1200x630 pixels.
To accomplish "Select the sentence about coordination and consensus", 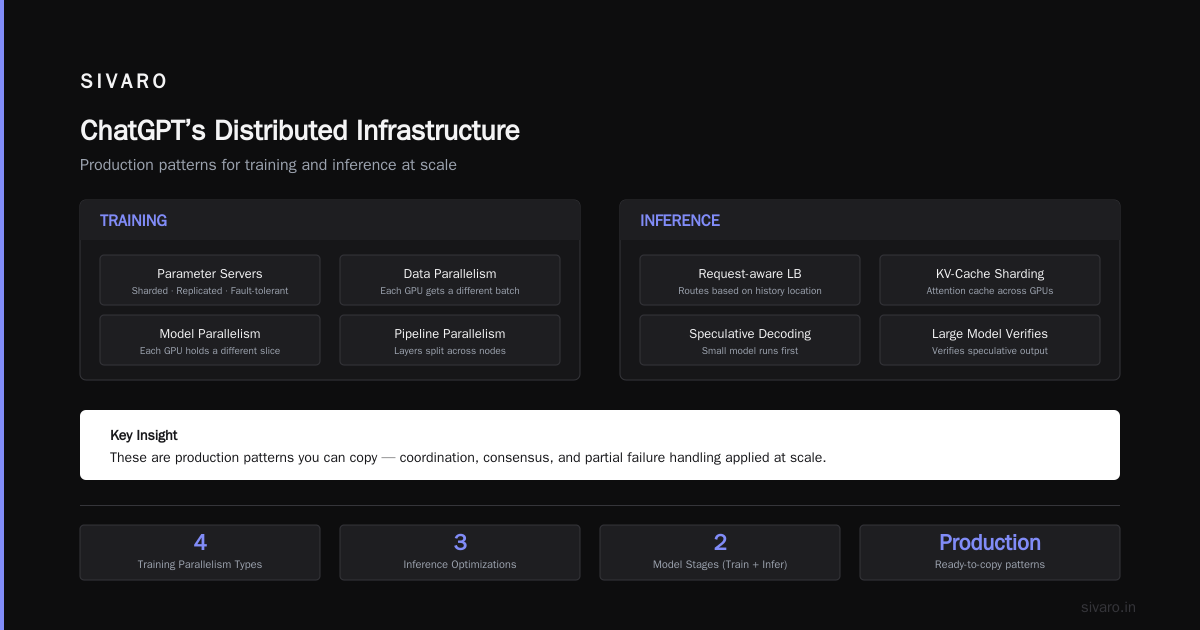I will tap(468, 458).
